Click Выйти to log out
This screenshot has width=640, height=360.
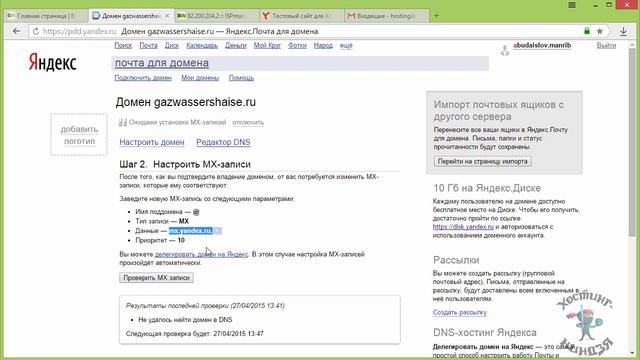pos(606,45)
